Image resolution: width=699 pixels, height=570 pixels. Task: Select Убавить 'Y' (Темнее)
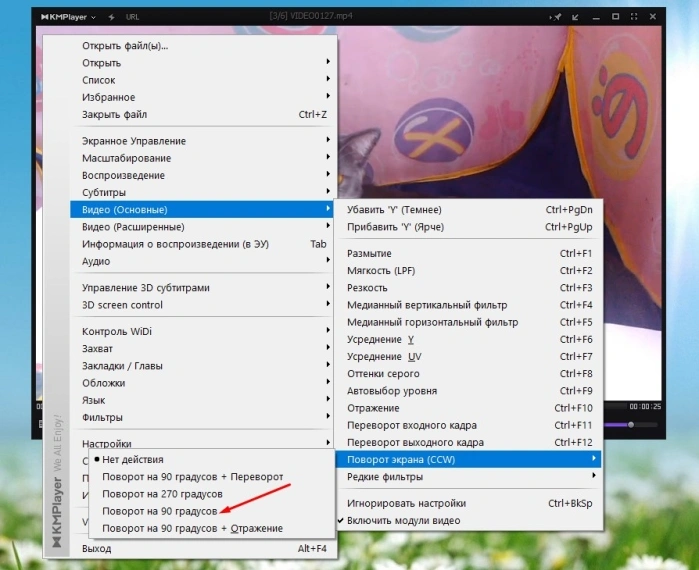click(x=469, y=209)
